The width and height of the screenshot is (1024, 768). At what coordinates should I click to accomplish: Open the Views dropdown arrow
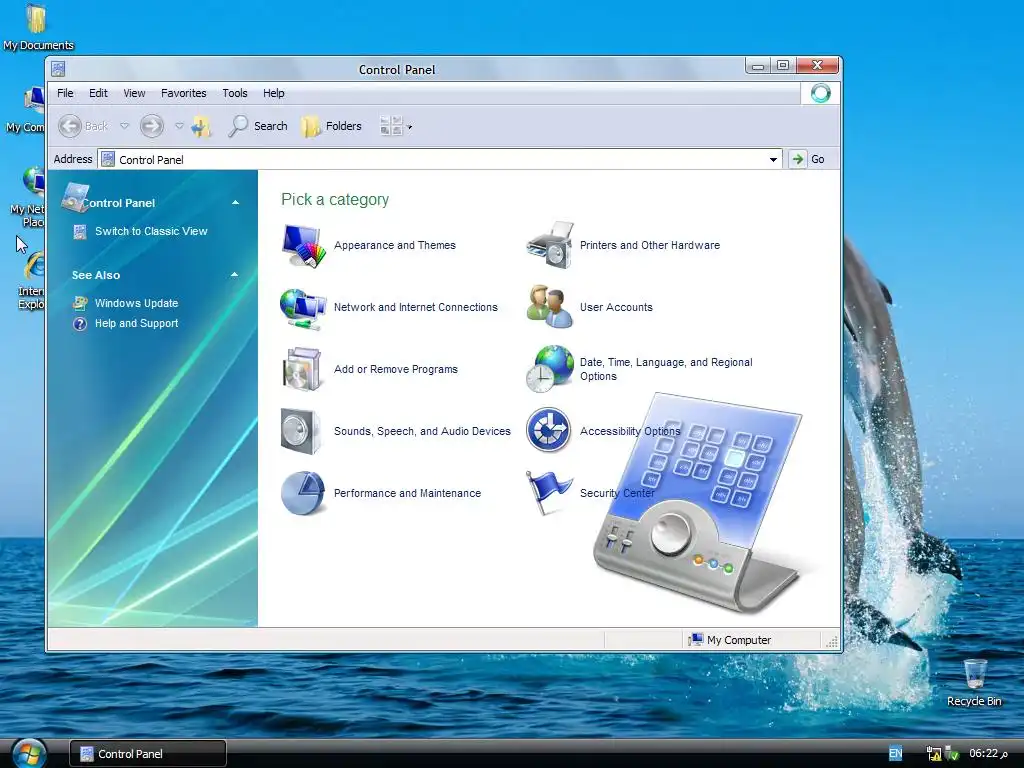click(x=410, y=127)
